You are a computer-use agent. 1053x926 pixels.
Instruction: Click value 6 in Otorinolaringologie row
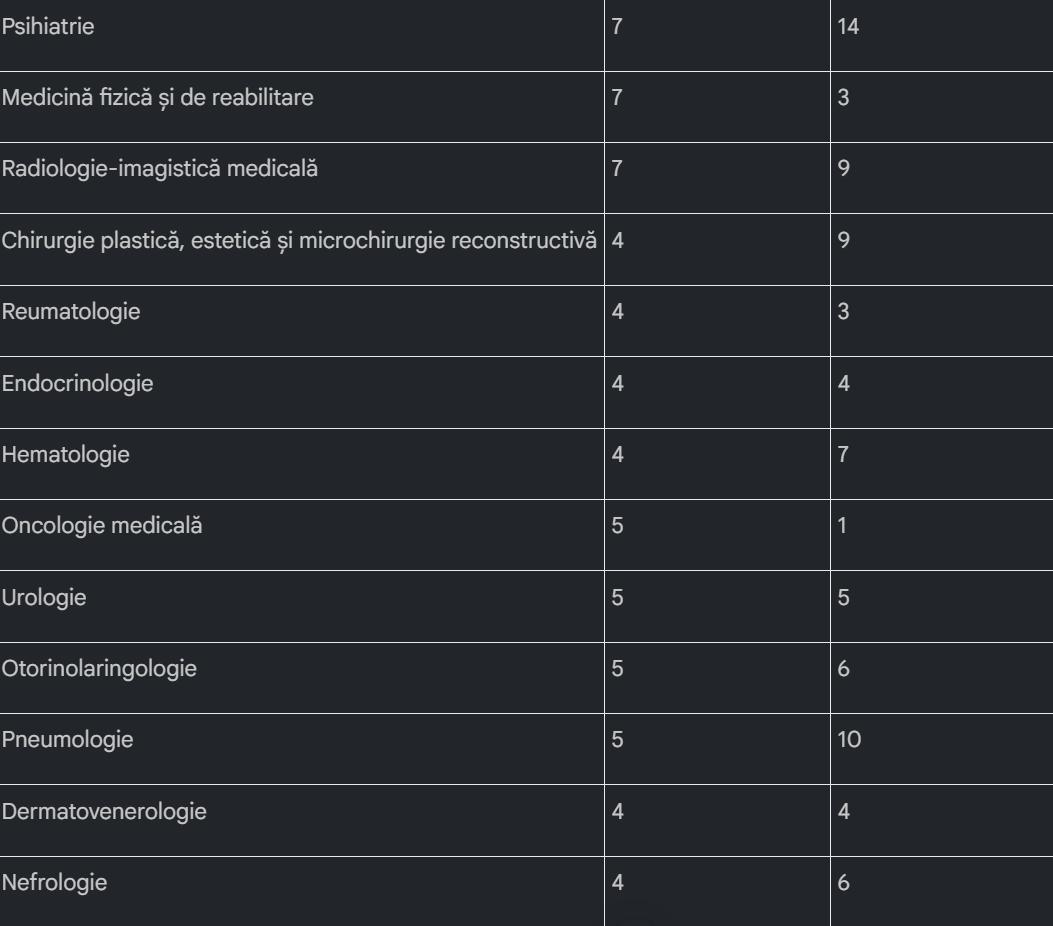click(844, 669)
